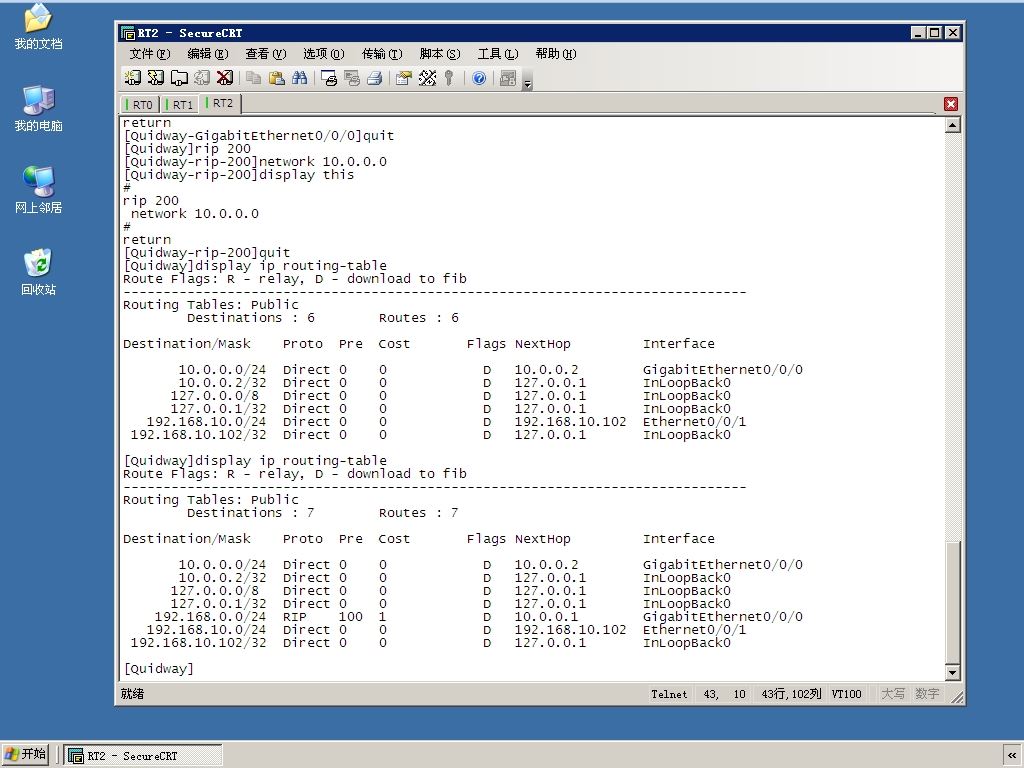Click the Copy toolbar icon
Image resolution: width=1024 pixels, height=768 pixels.
[253, 78]
